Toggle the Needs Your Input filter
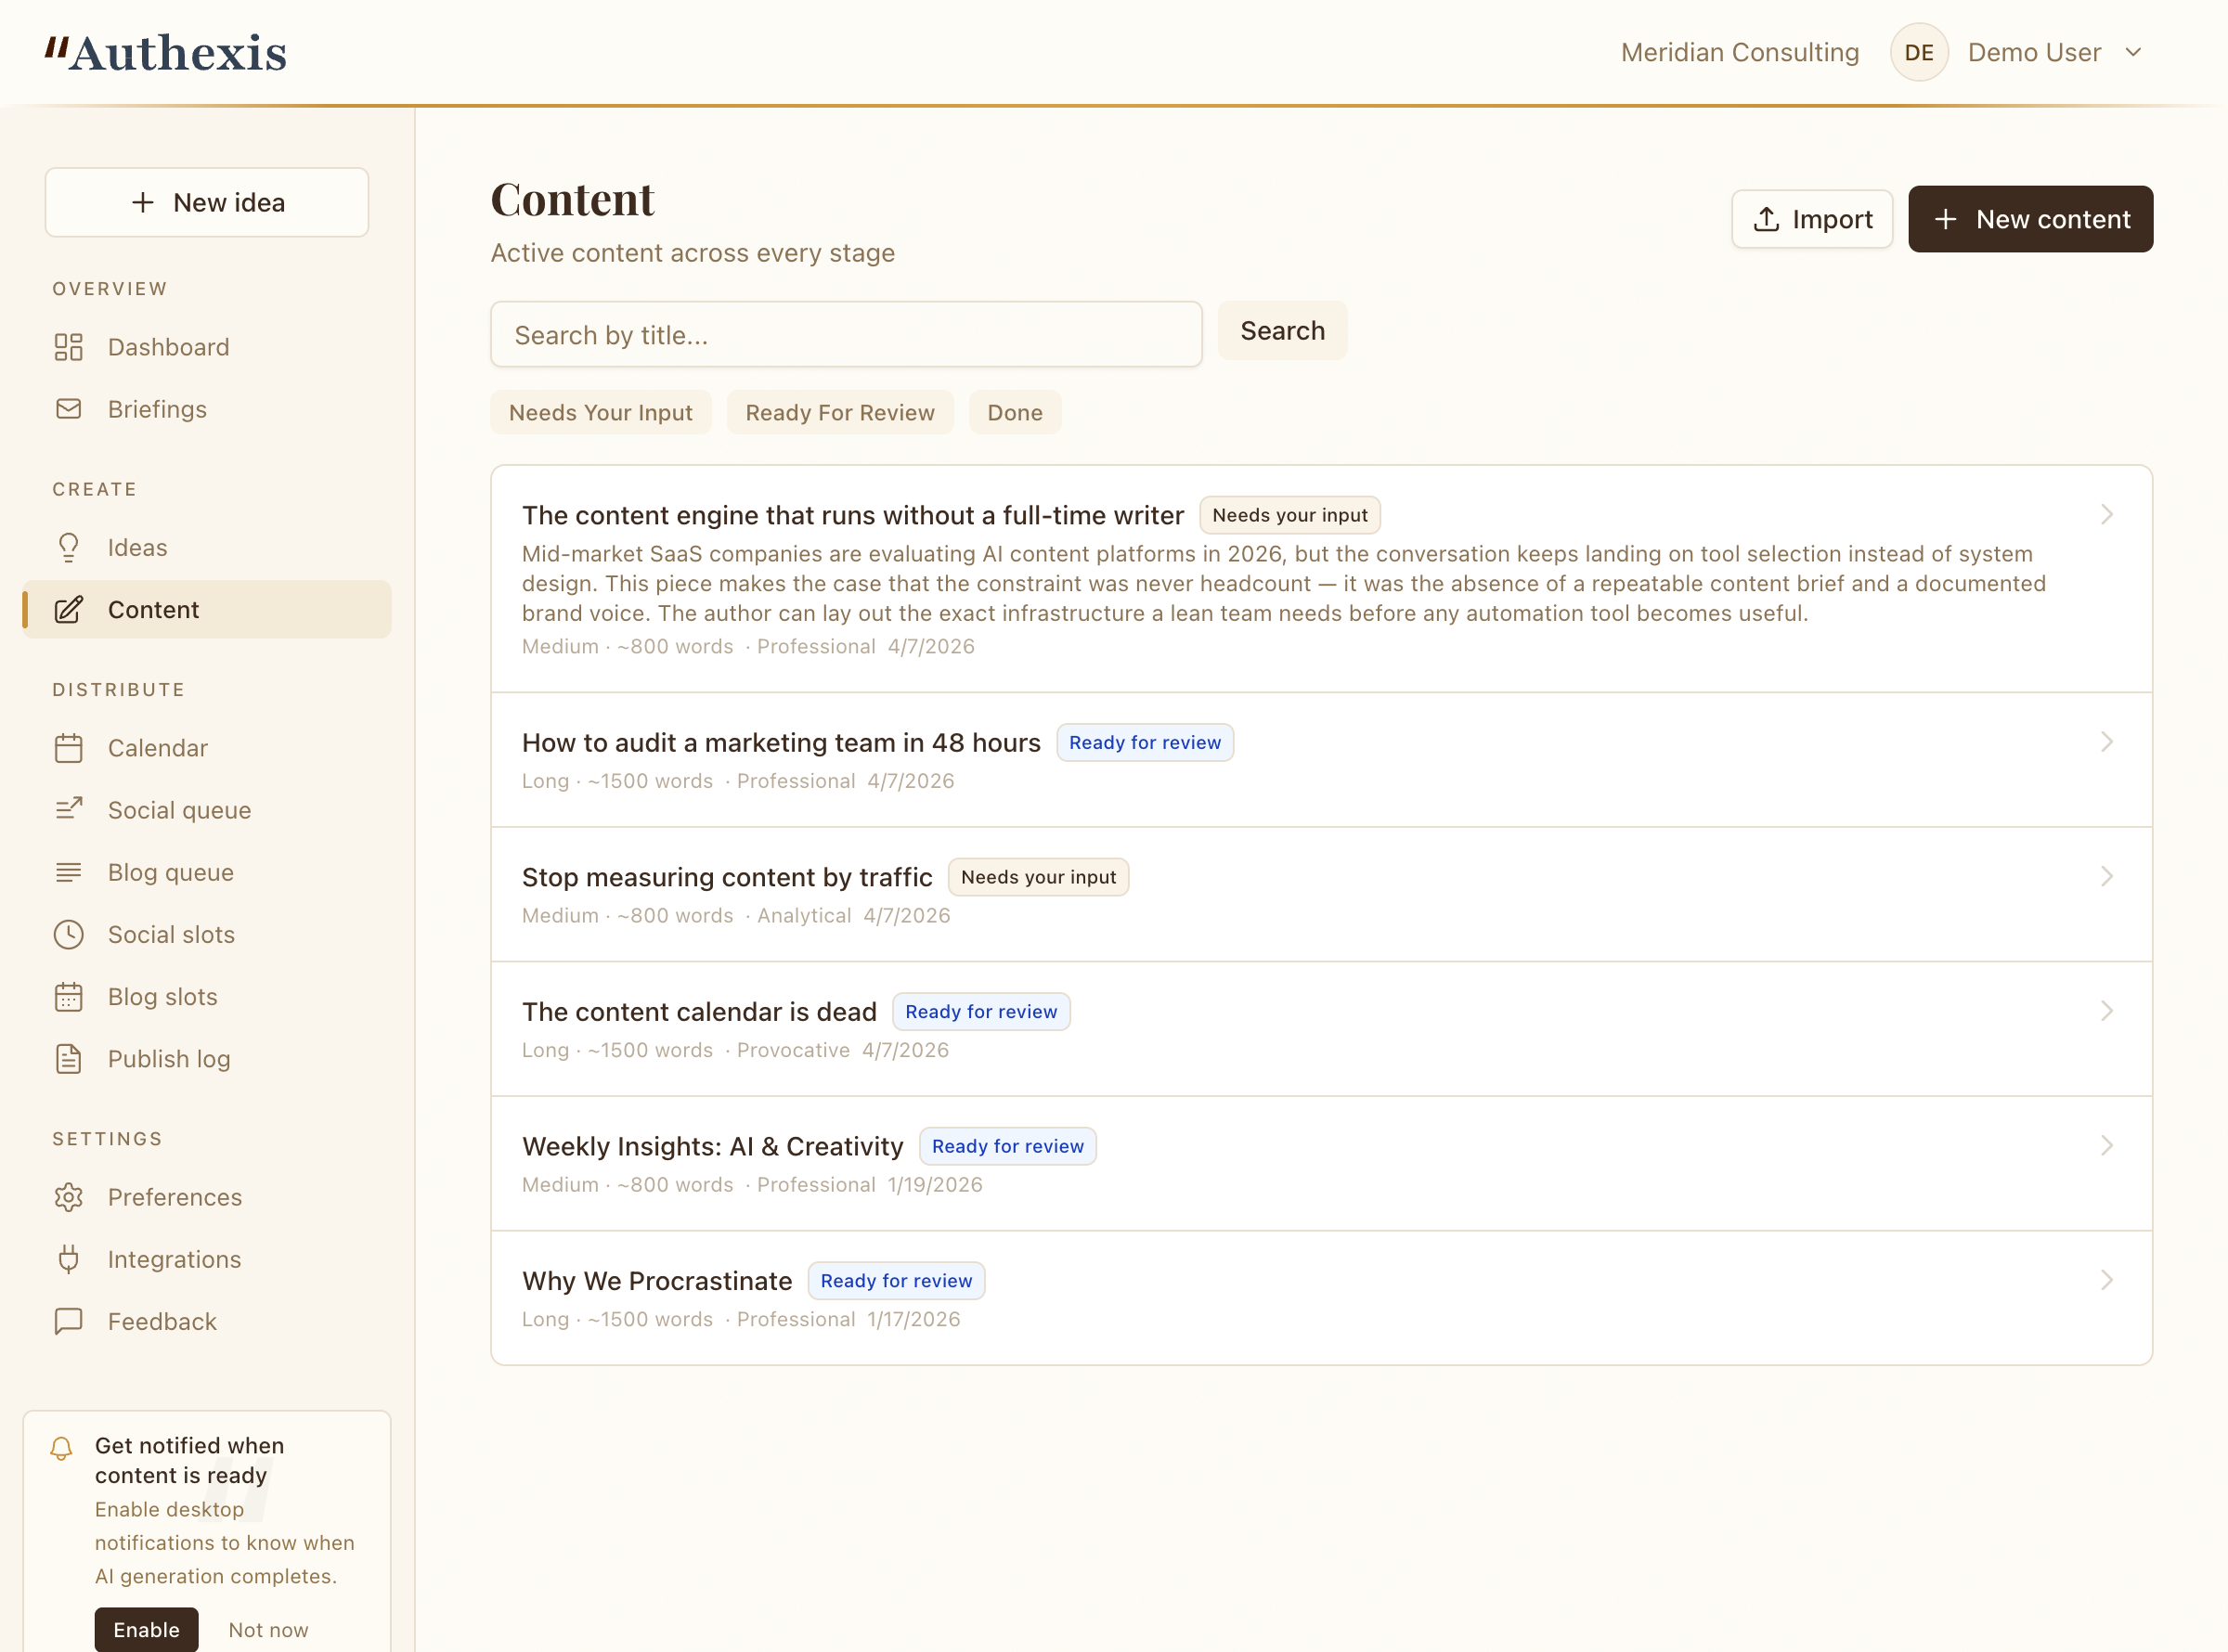 tap(600, 413)
